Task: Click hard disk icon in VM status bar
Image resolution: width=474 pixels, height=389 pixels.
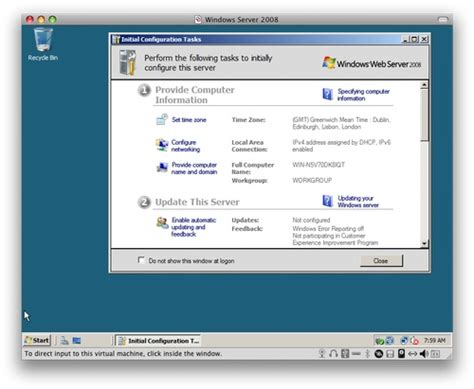Action: (x=401, y=353)
